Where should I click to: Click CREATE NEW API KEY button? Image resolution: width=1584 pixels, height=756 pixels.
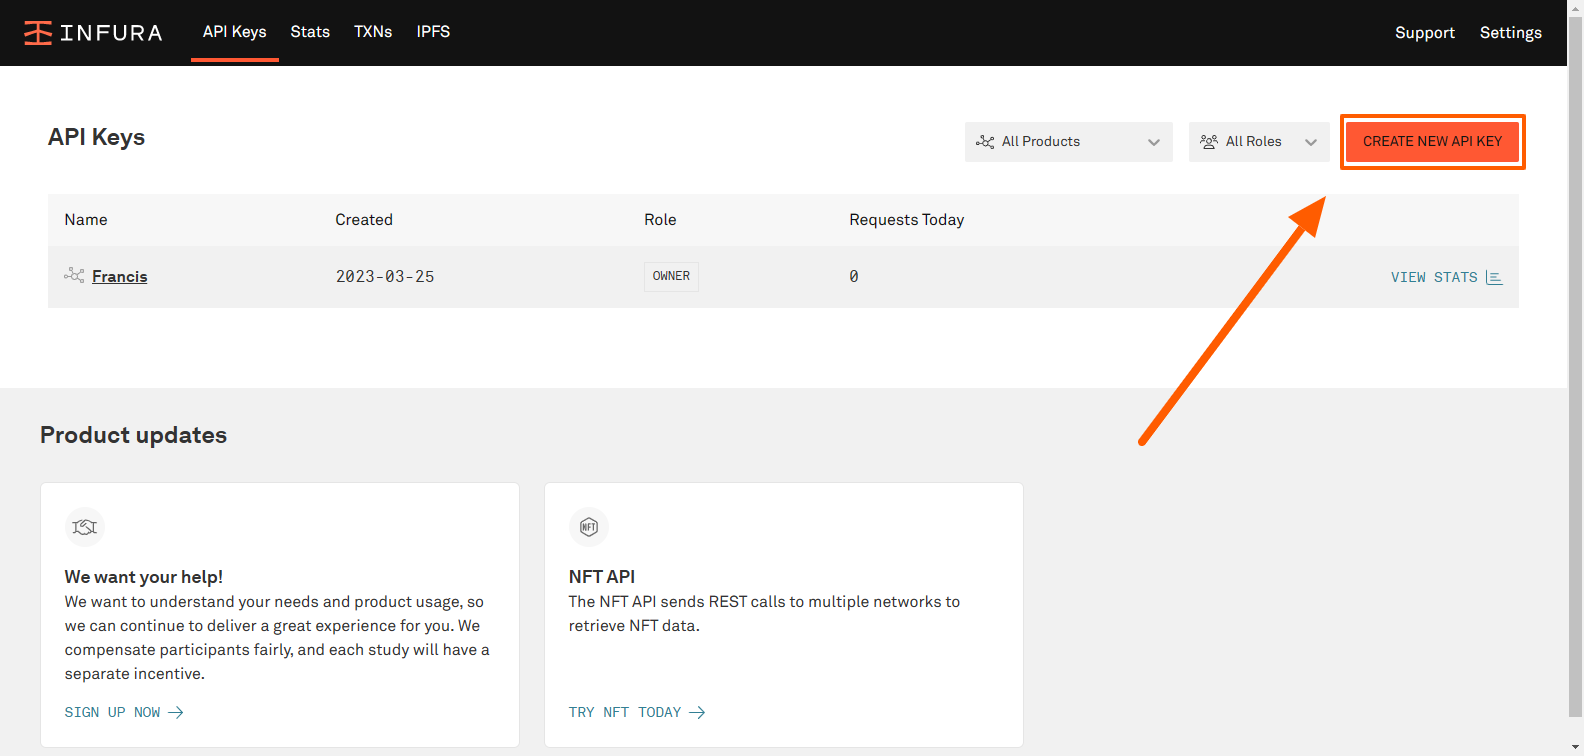tap(1432, 142)
